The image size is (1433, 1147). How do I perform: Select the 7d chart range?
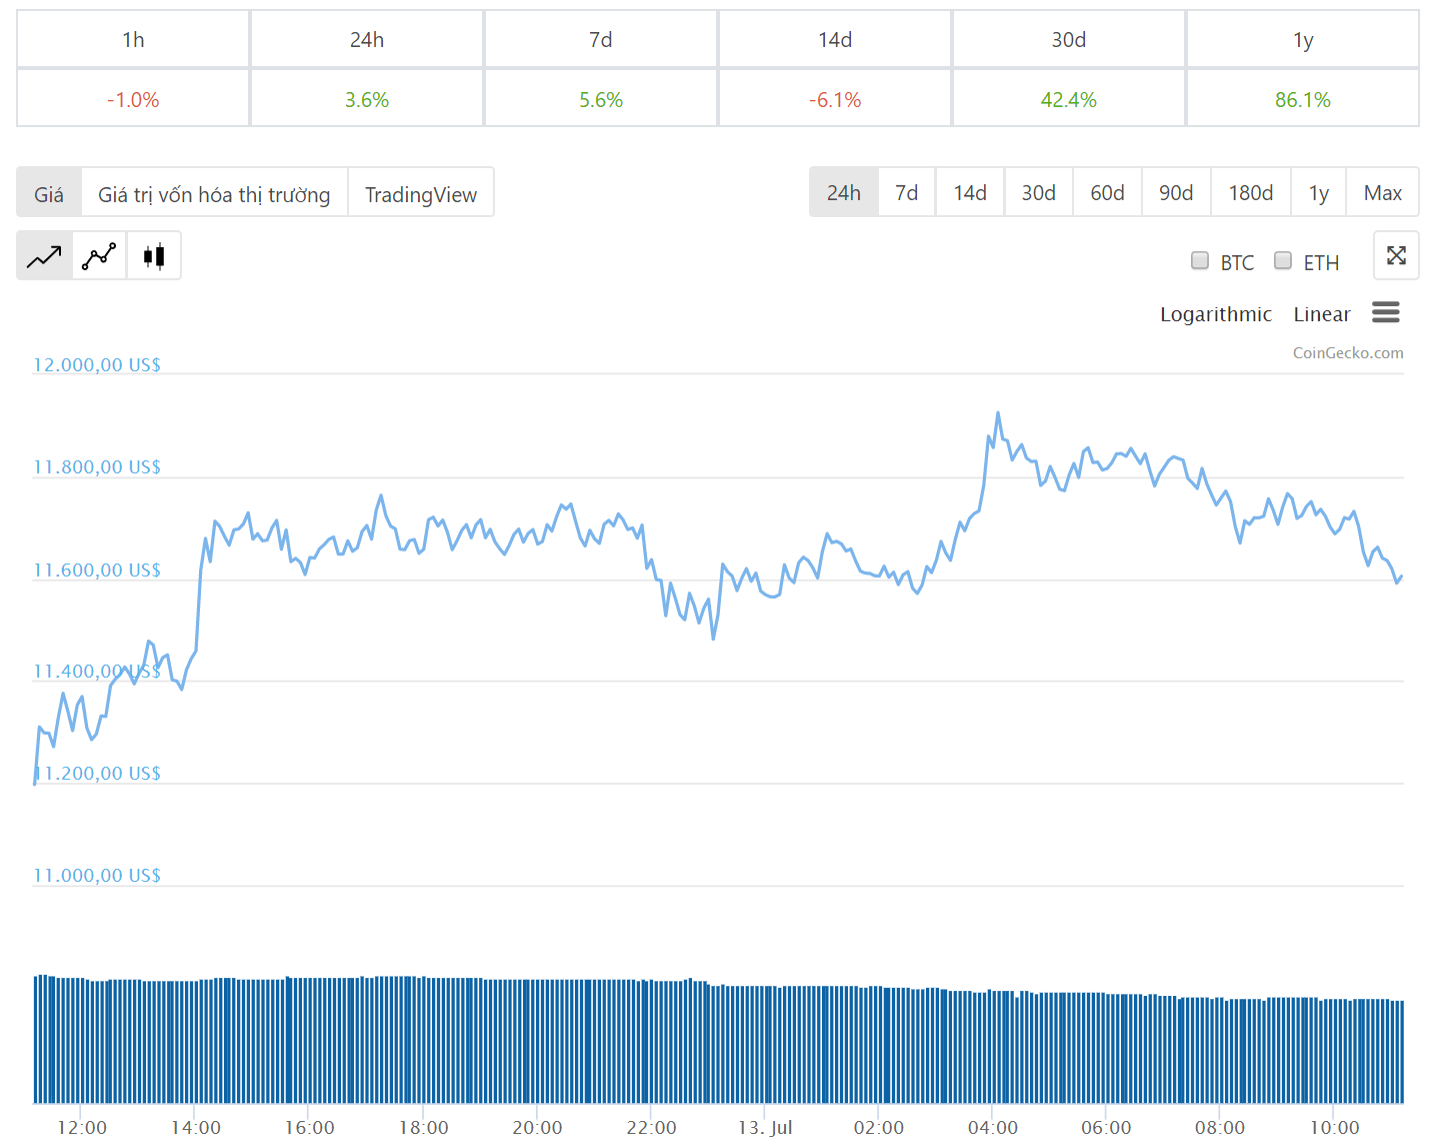point(907,192)
